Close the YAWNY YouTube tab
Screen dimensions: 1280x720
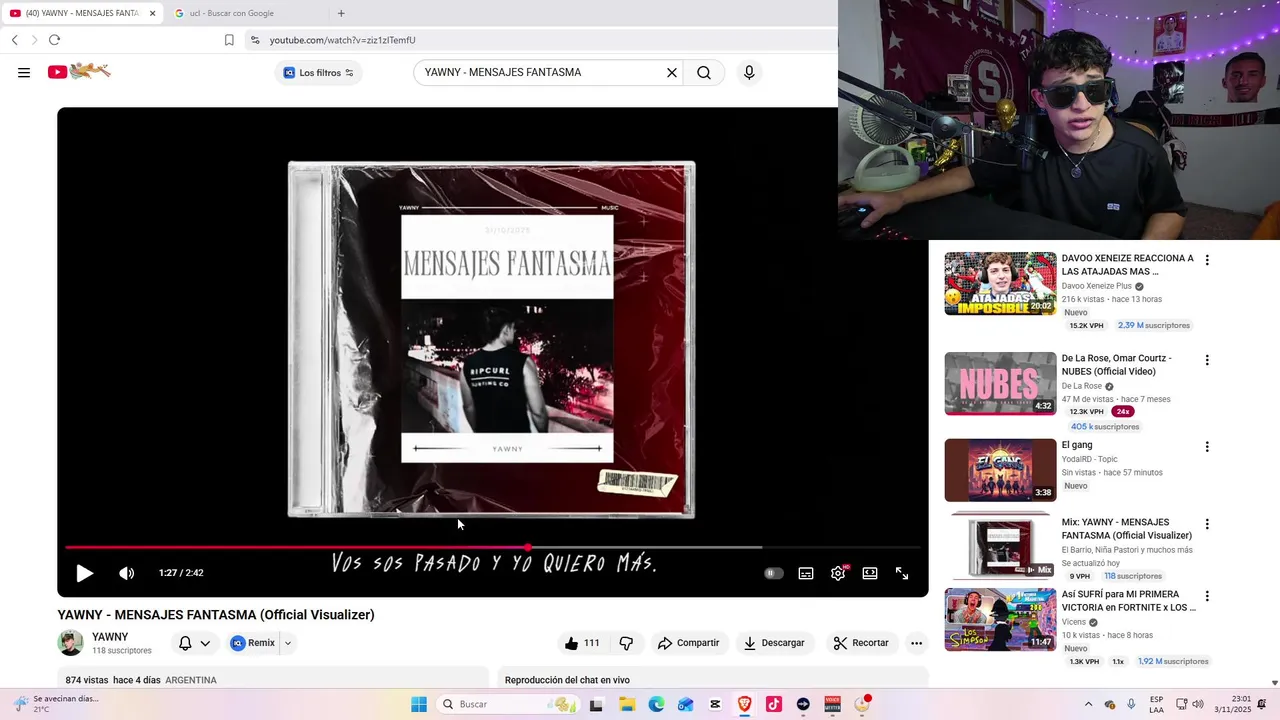[x=152, y=13]
